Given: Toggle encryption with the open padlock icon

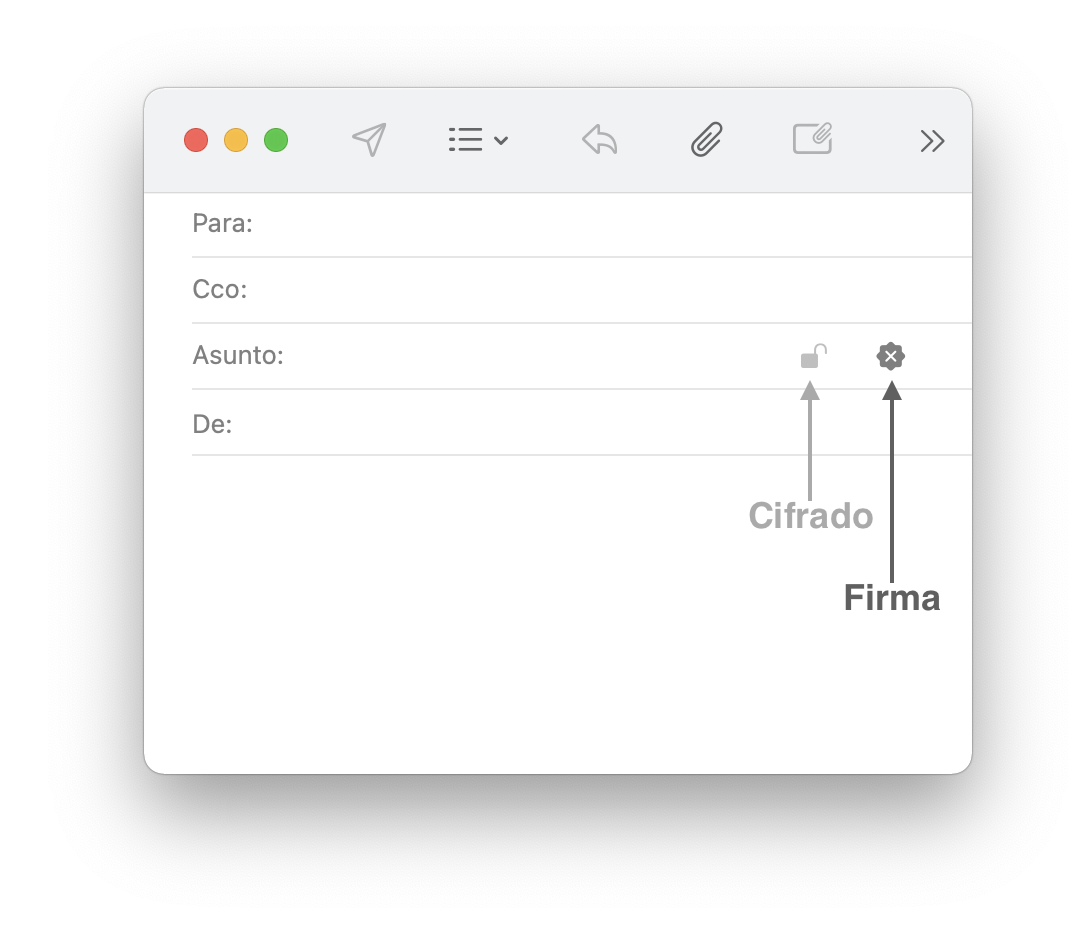Looking at the screenshot, I should coord(812,356).
